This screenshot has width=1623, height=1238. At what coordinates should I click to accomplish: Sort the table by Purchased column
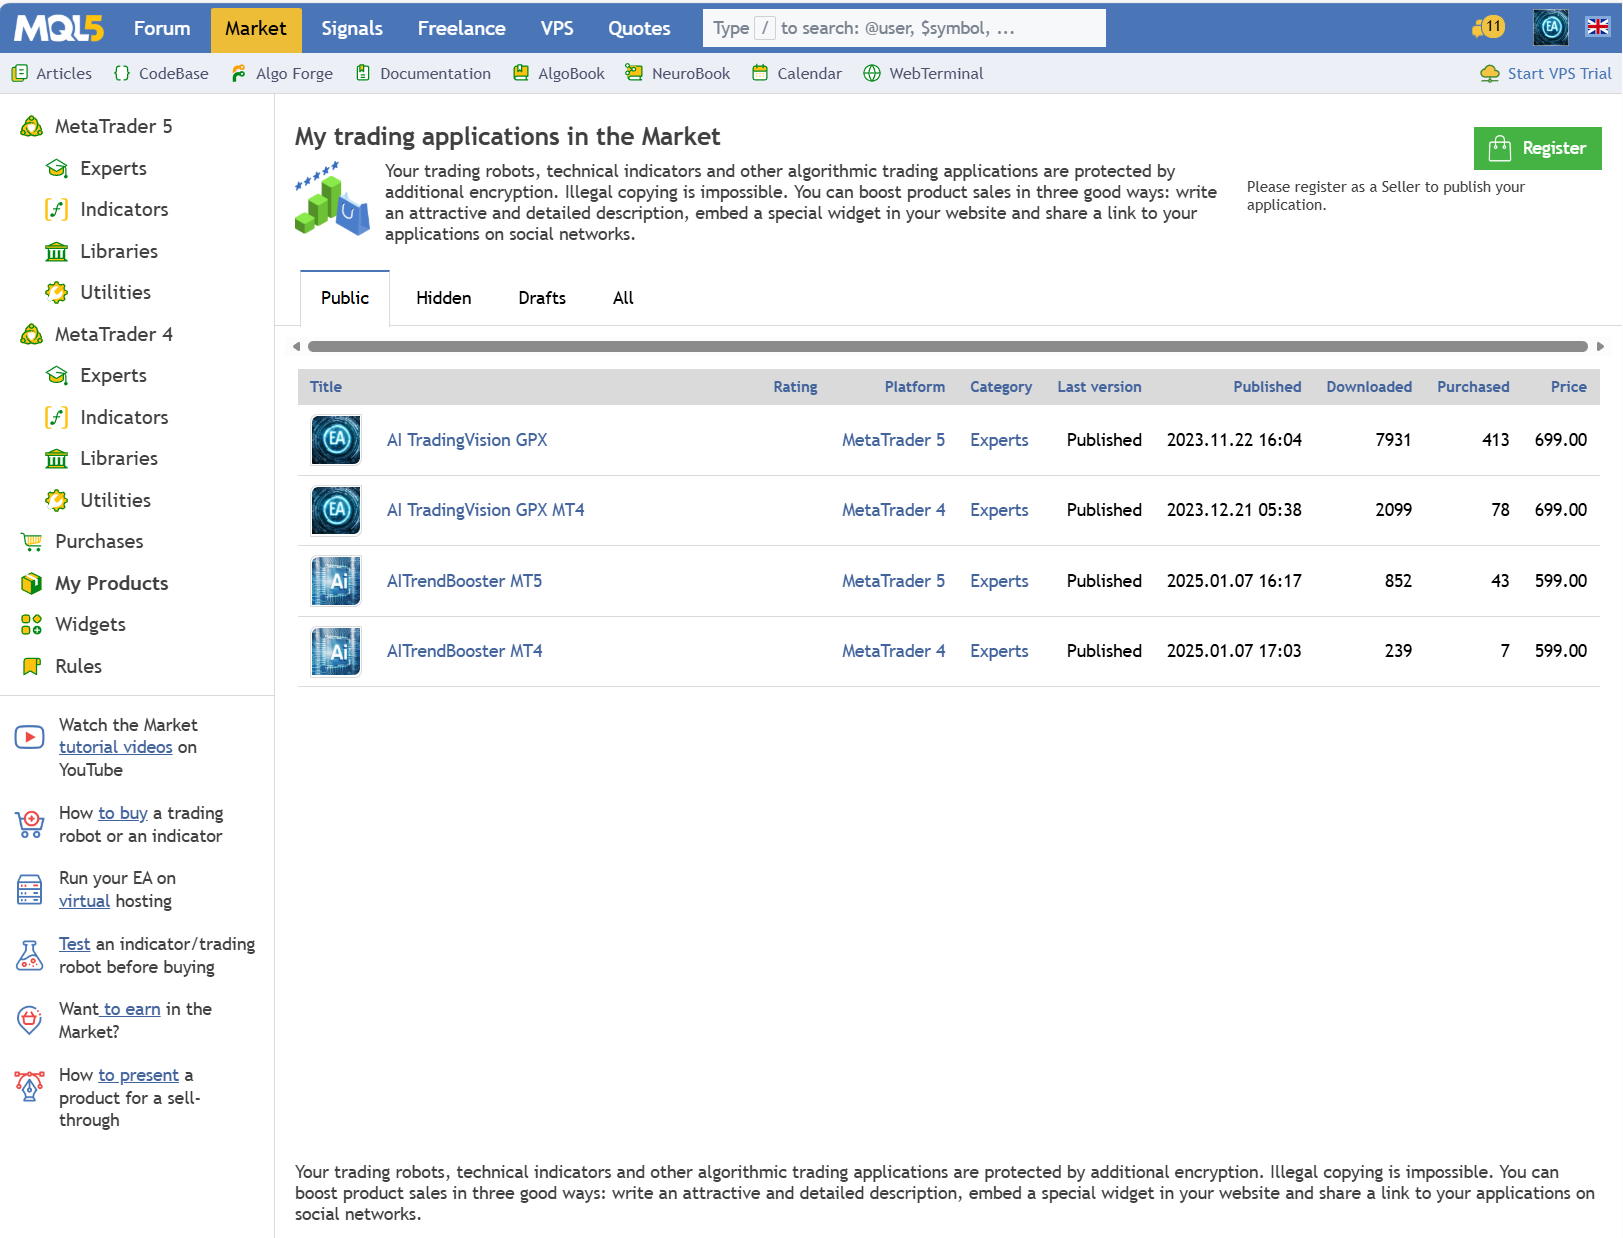(x=1473, y=387)
